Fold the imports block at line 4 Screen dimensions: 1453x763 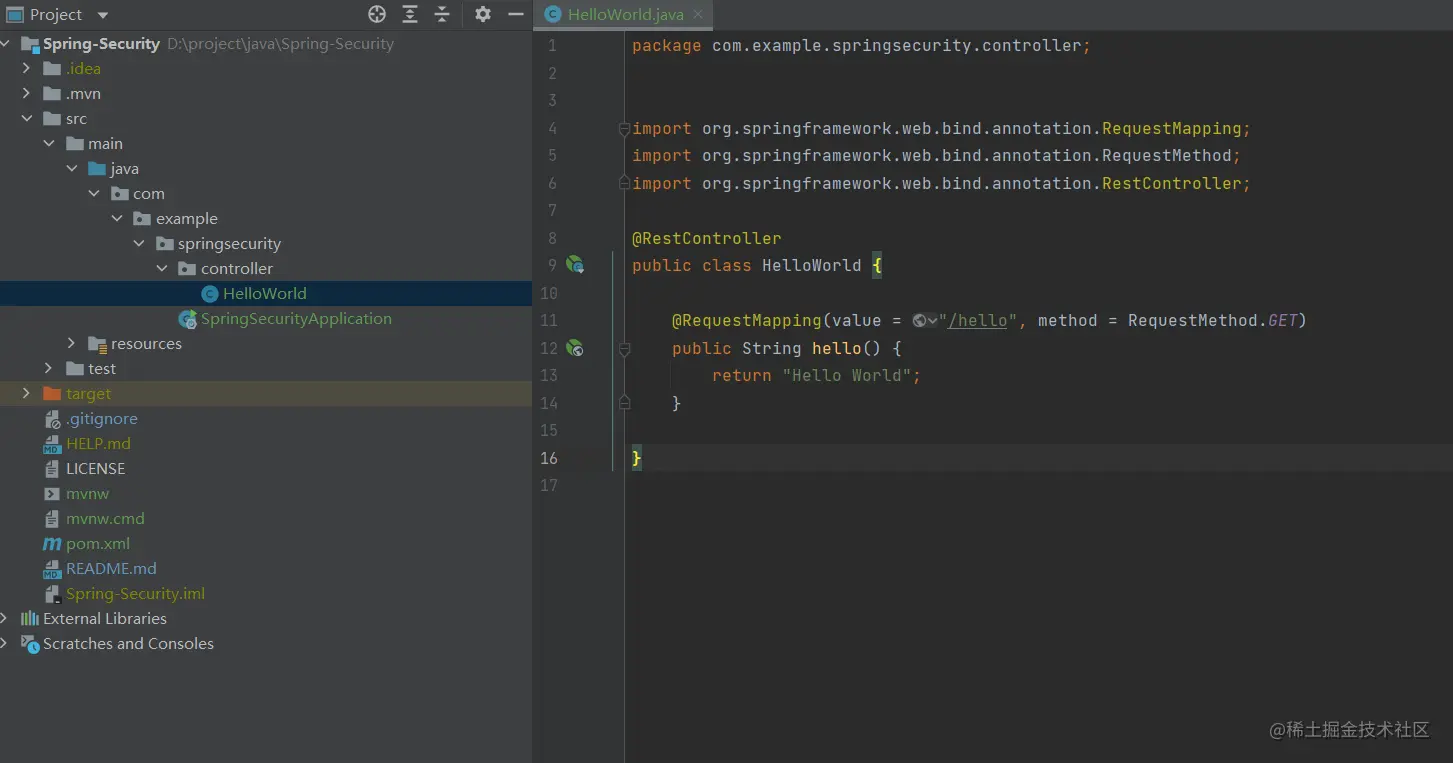coord(624,129)
